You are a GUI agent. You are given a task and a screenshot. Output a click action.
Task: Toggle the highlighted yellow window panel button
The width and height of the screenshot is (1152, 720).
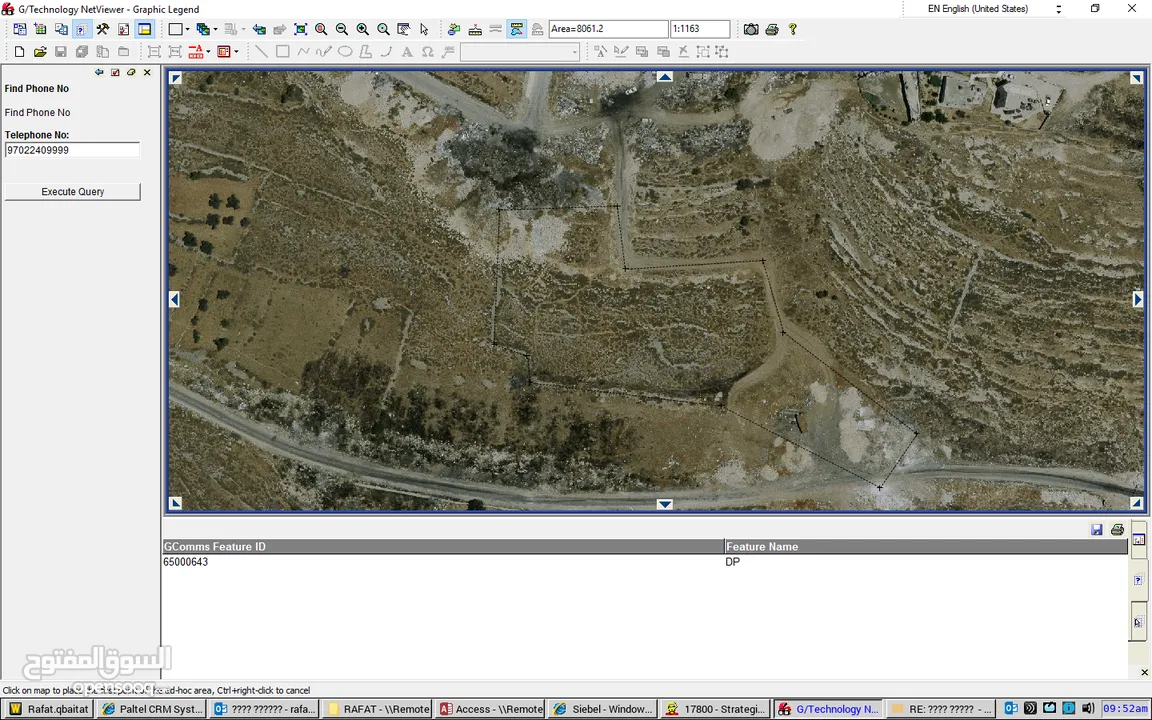[x=144, y=30]
